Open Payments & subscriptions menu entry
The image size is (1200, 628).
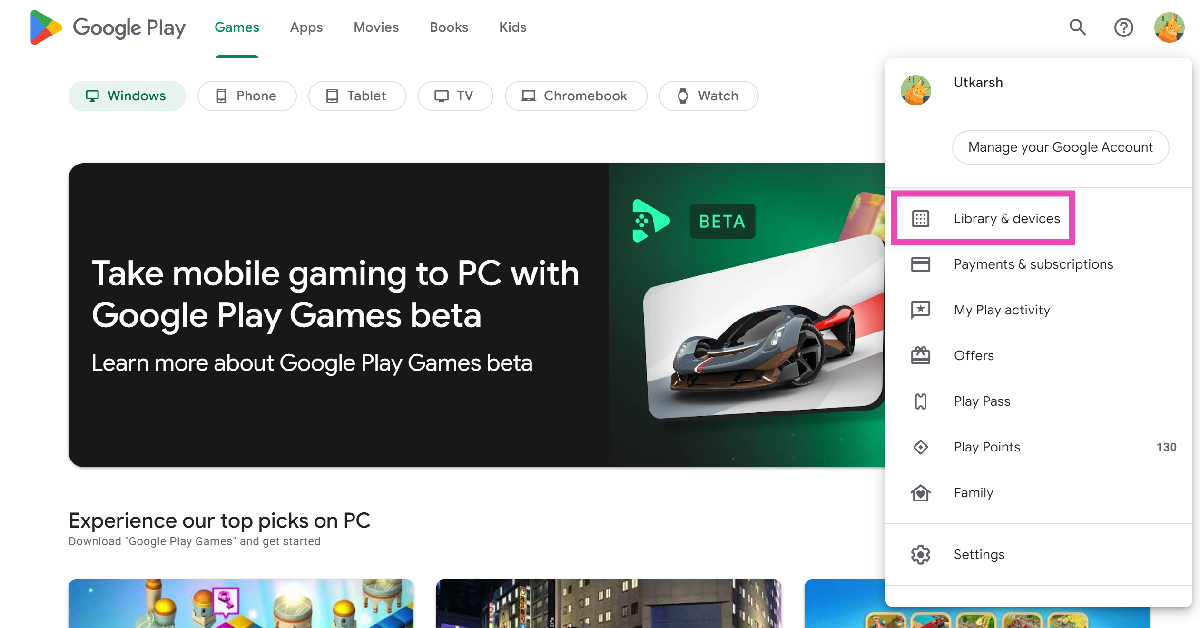pos(1038,264)
